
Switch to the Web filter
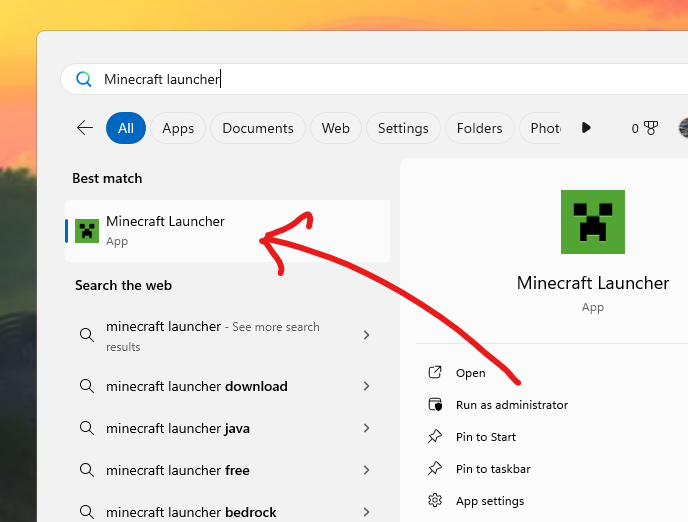tap(336, 128)
